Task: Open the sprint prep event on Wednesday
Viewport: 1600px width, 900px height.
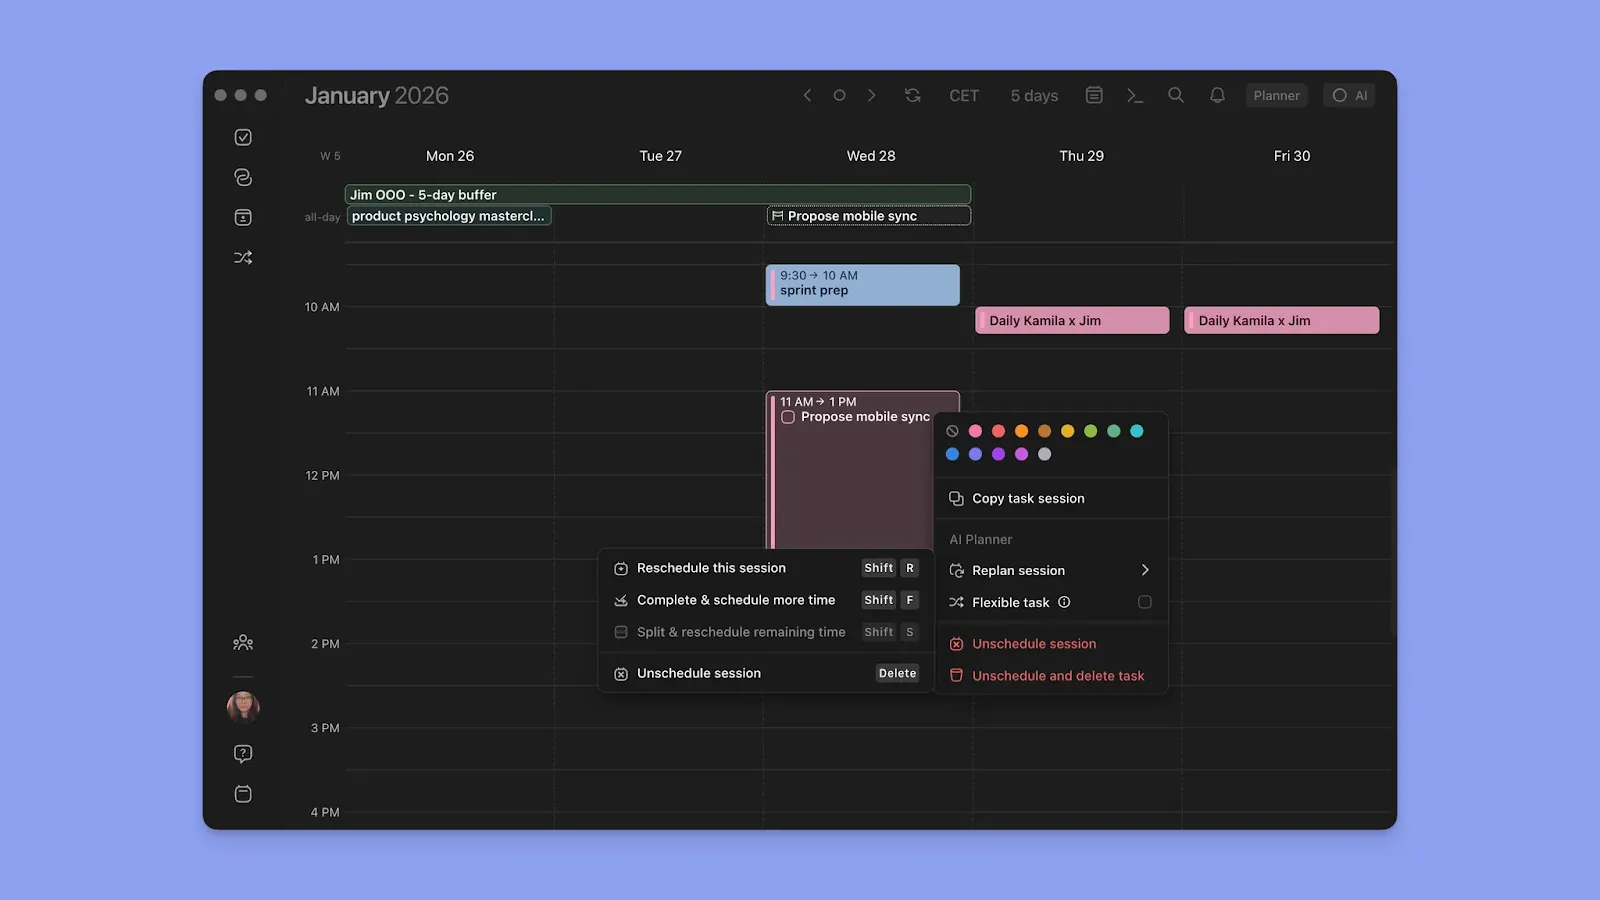Action: tap(861, 285)
